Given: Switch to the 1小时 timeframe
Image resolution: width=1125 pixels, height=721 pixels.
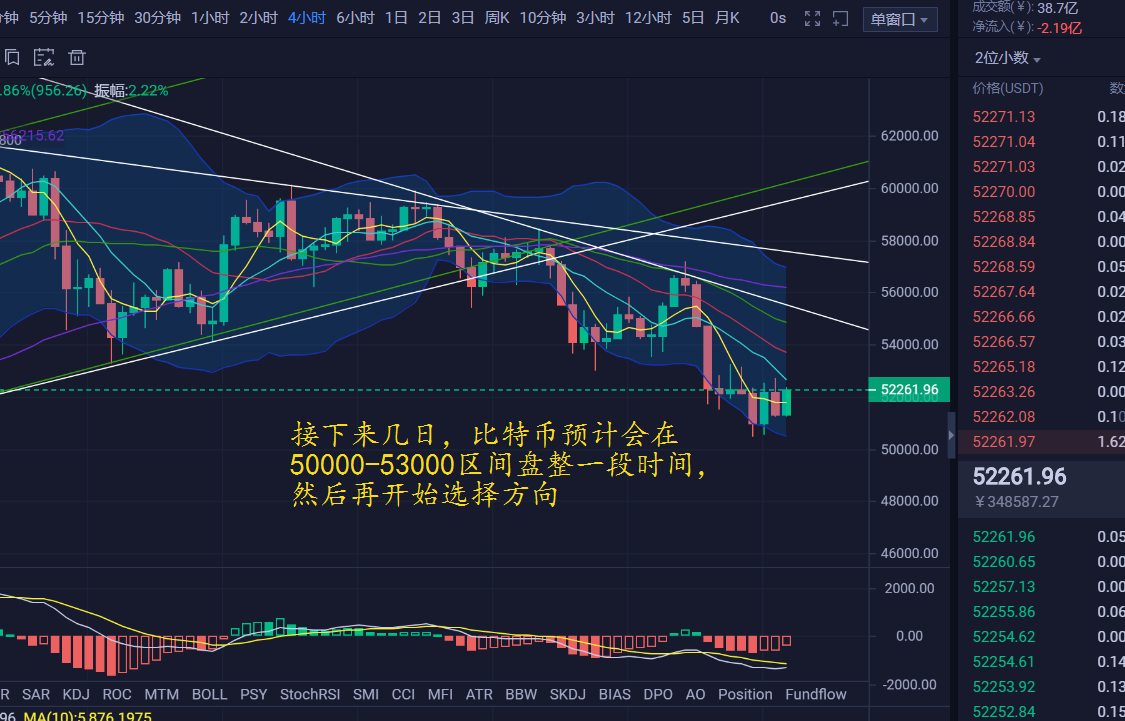Looking at the screenshot, I should point(210,18).
